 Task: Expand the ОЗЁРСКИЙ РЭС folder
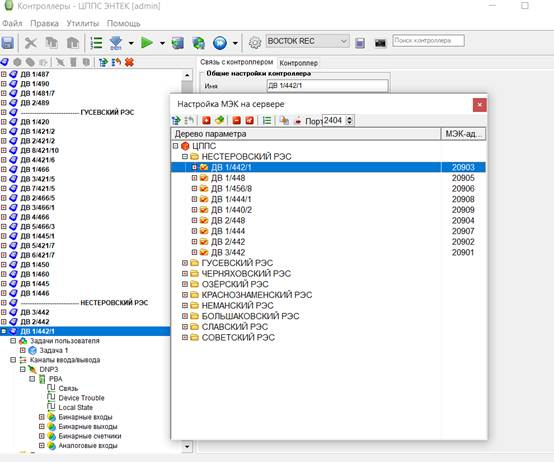tap(184, 284)
